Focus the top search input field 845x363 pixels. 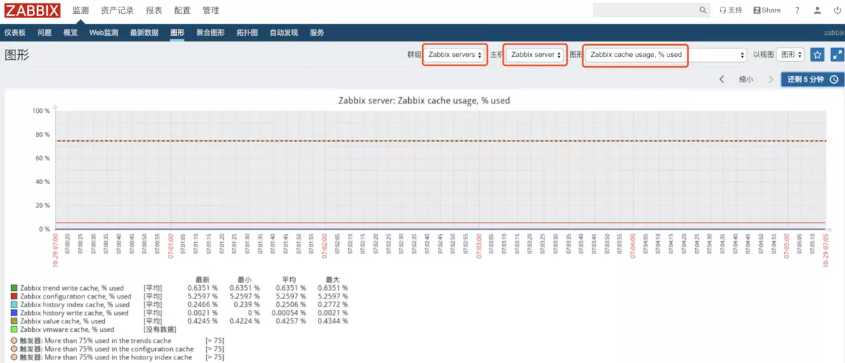[x=646, y=10]
